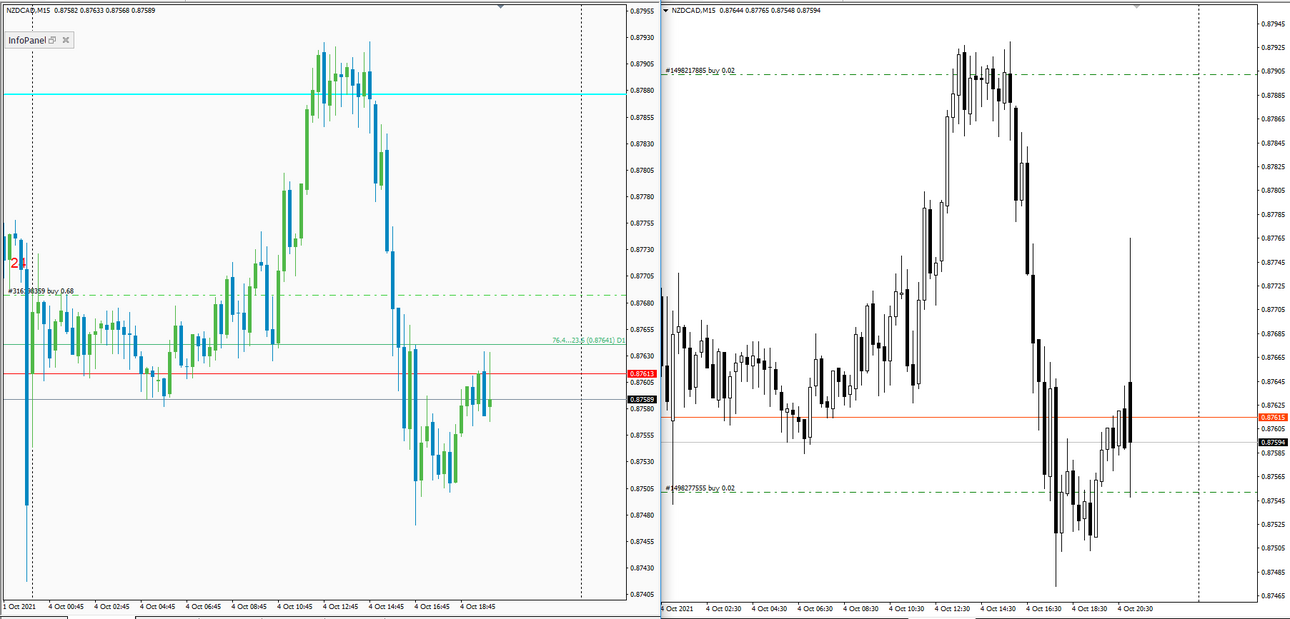Click 0.87430 on left price scale
Screen dimensions: 1290x619
coord(642,568)
